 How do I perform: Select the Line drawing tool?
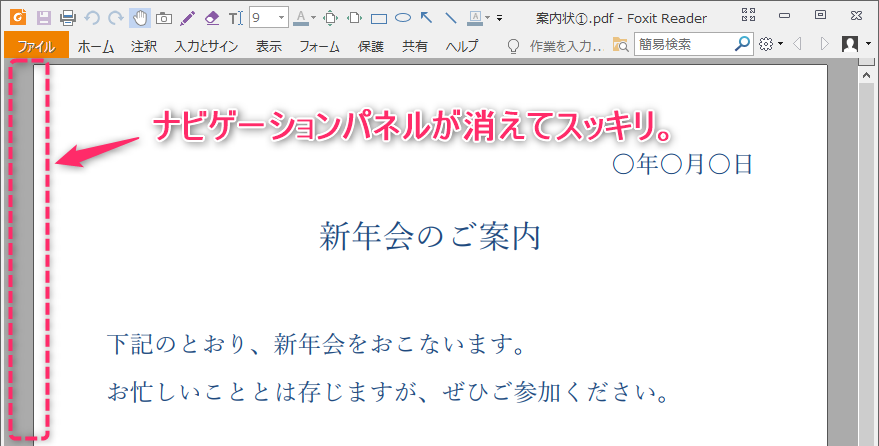click(x=451, y=18)
